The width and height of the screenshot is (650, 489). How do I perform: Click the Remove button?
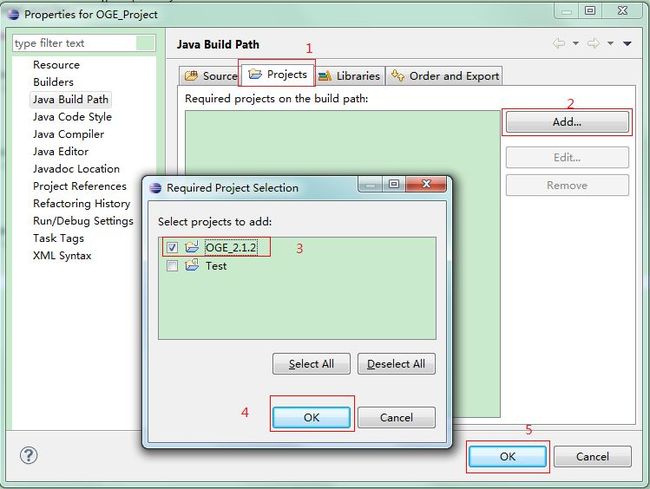point(567,185)
